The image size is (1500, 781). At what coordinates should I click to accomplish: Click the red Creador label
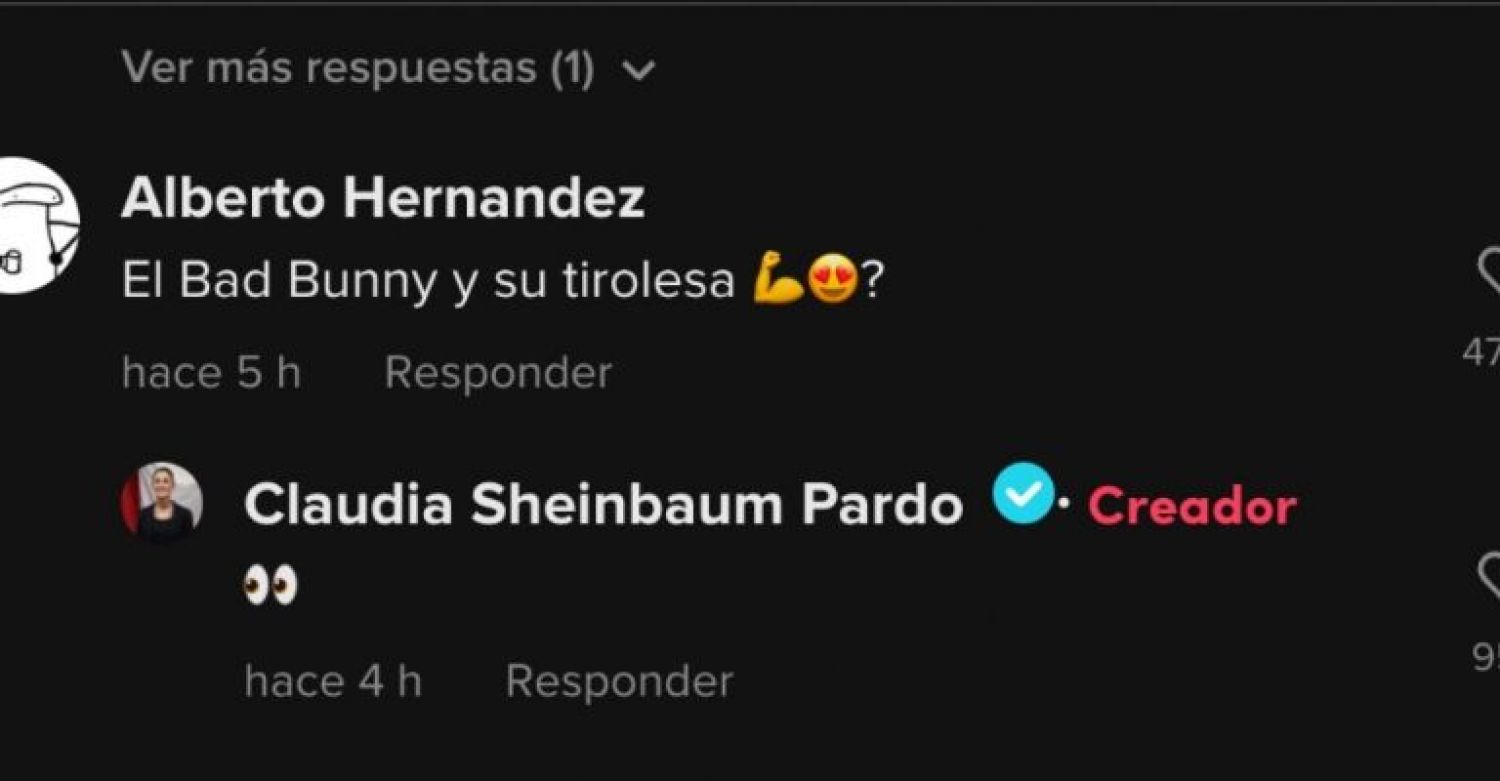pyautogui.click(x=1192, y=507)
